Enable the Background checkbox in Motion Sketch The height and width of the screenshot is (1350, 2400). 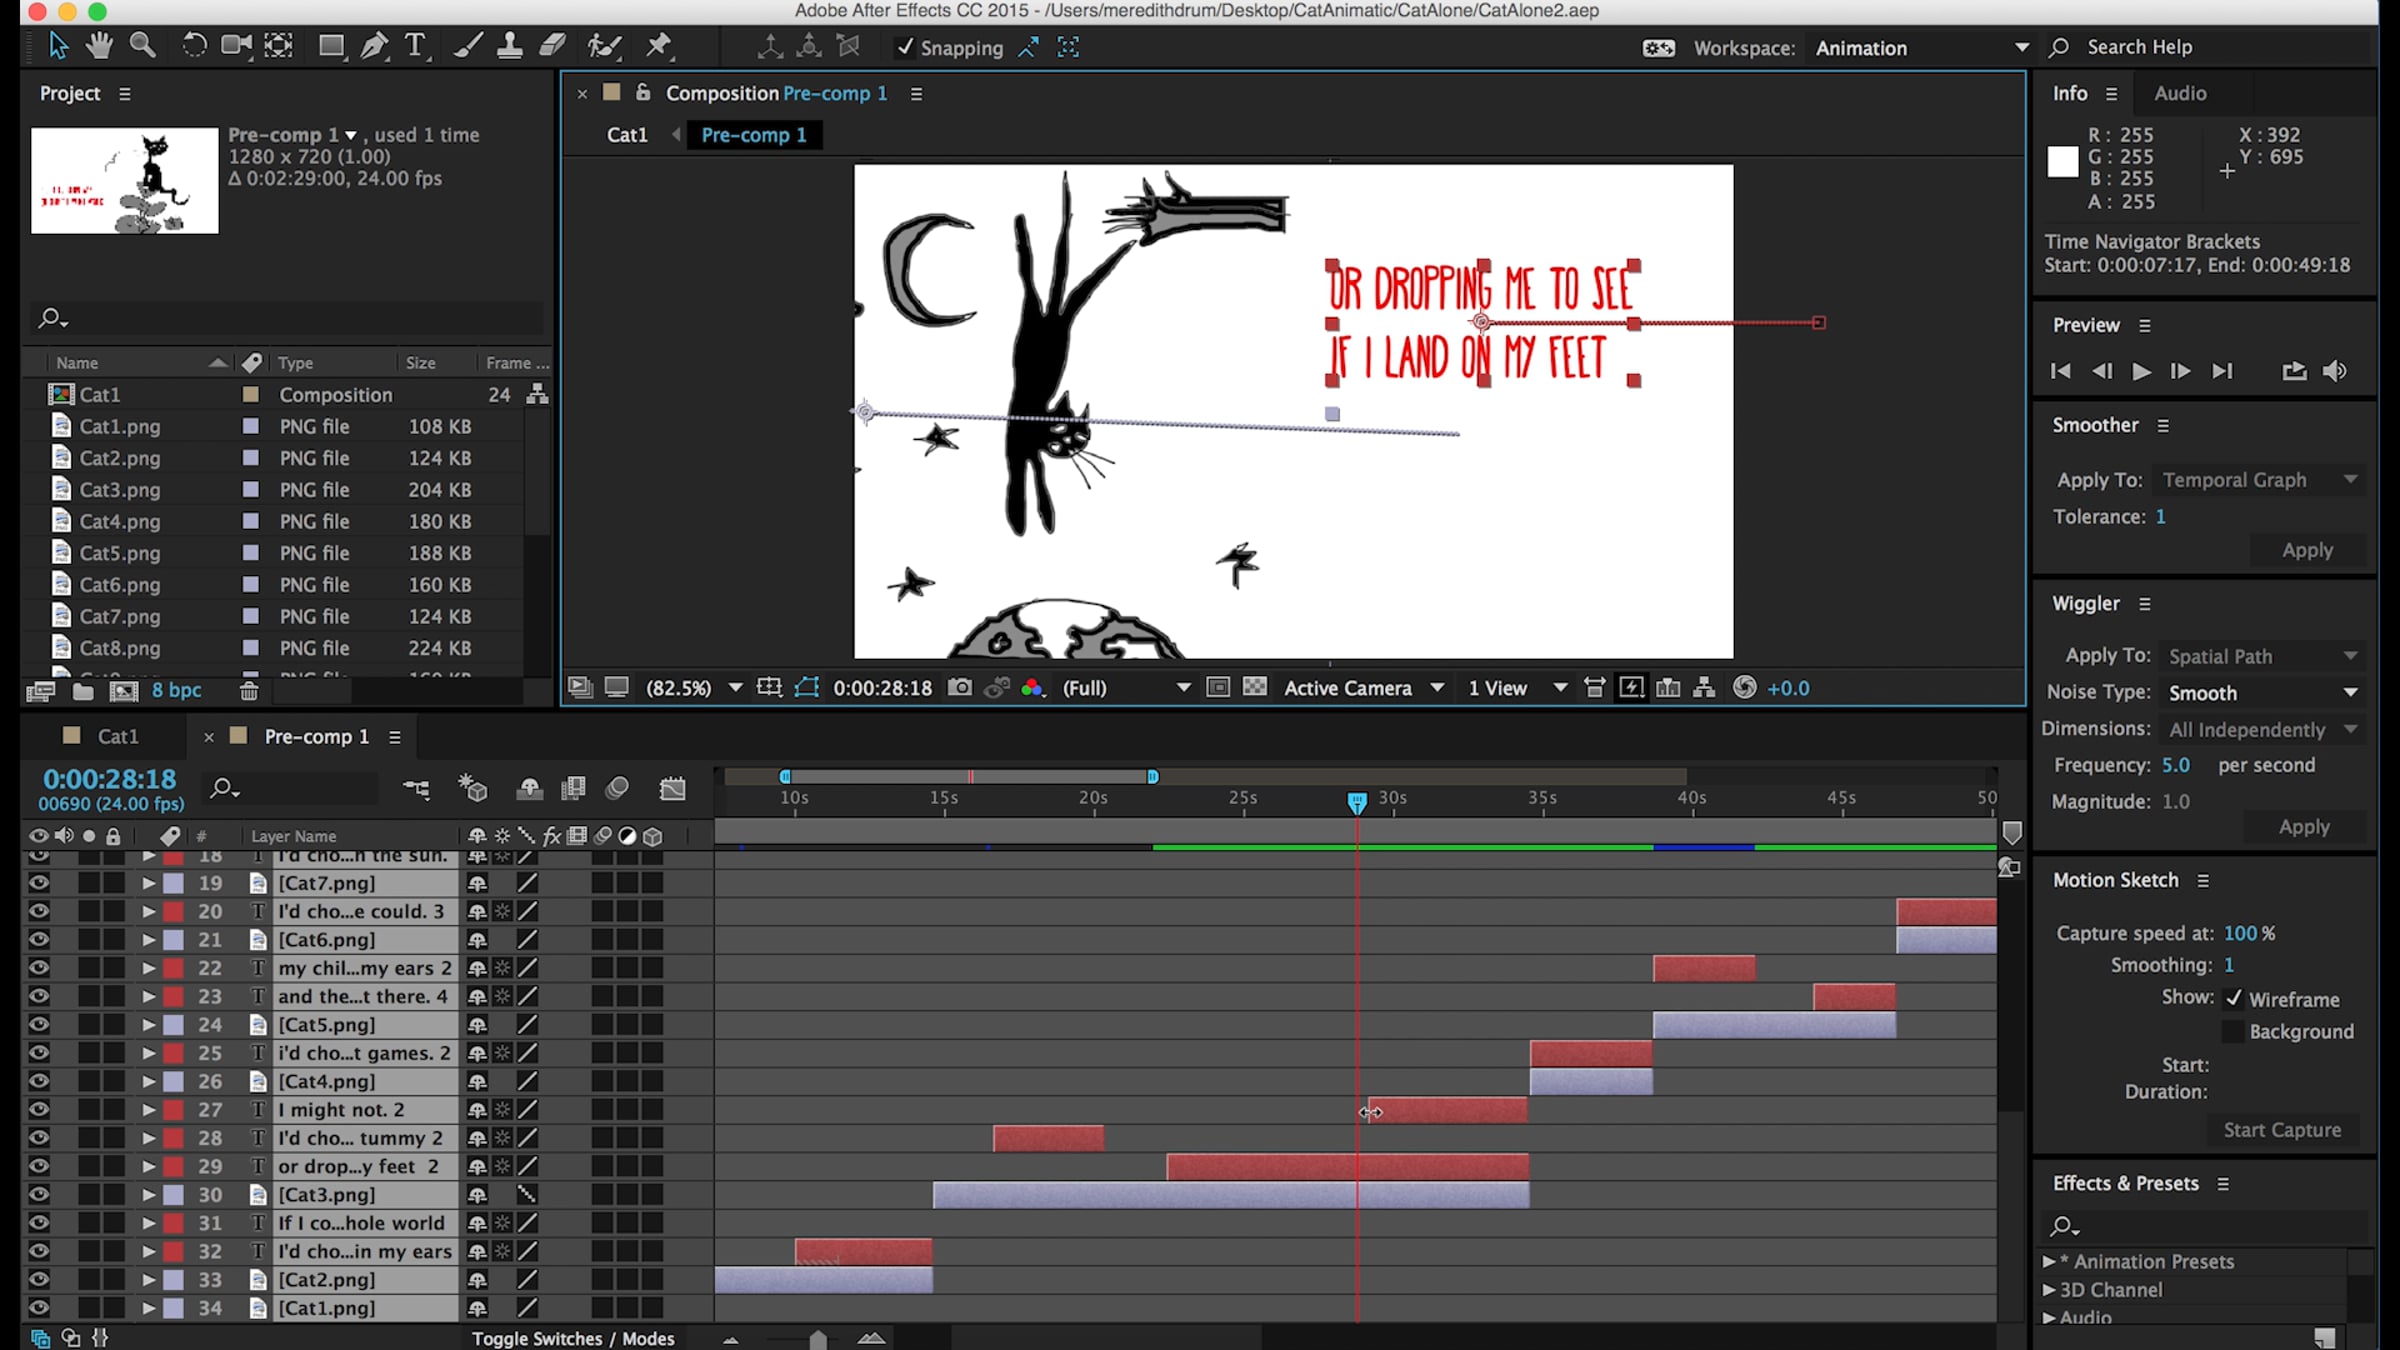click(2232, 1031)
